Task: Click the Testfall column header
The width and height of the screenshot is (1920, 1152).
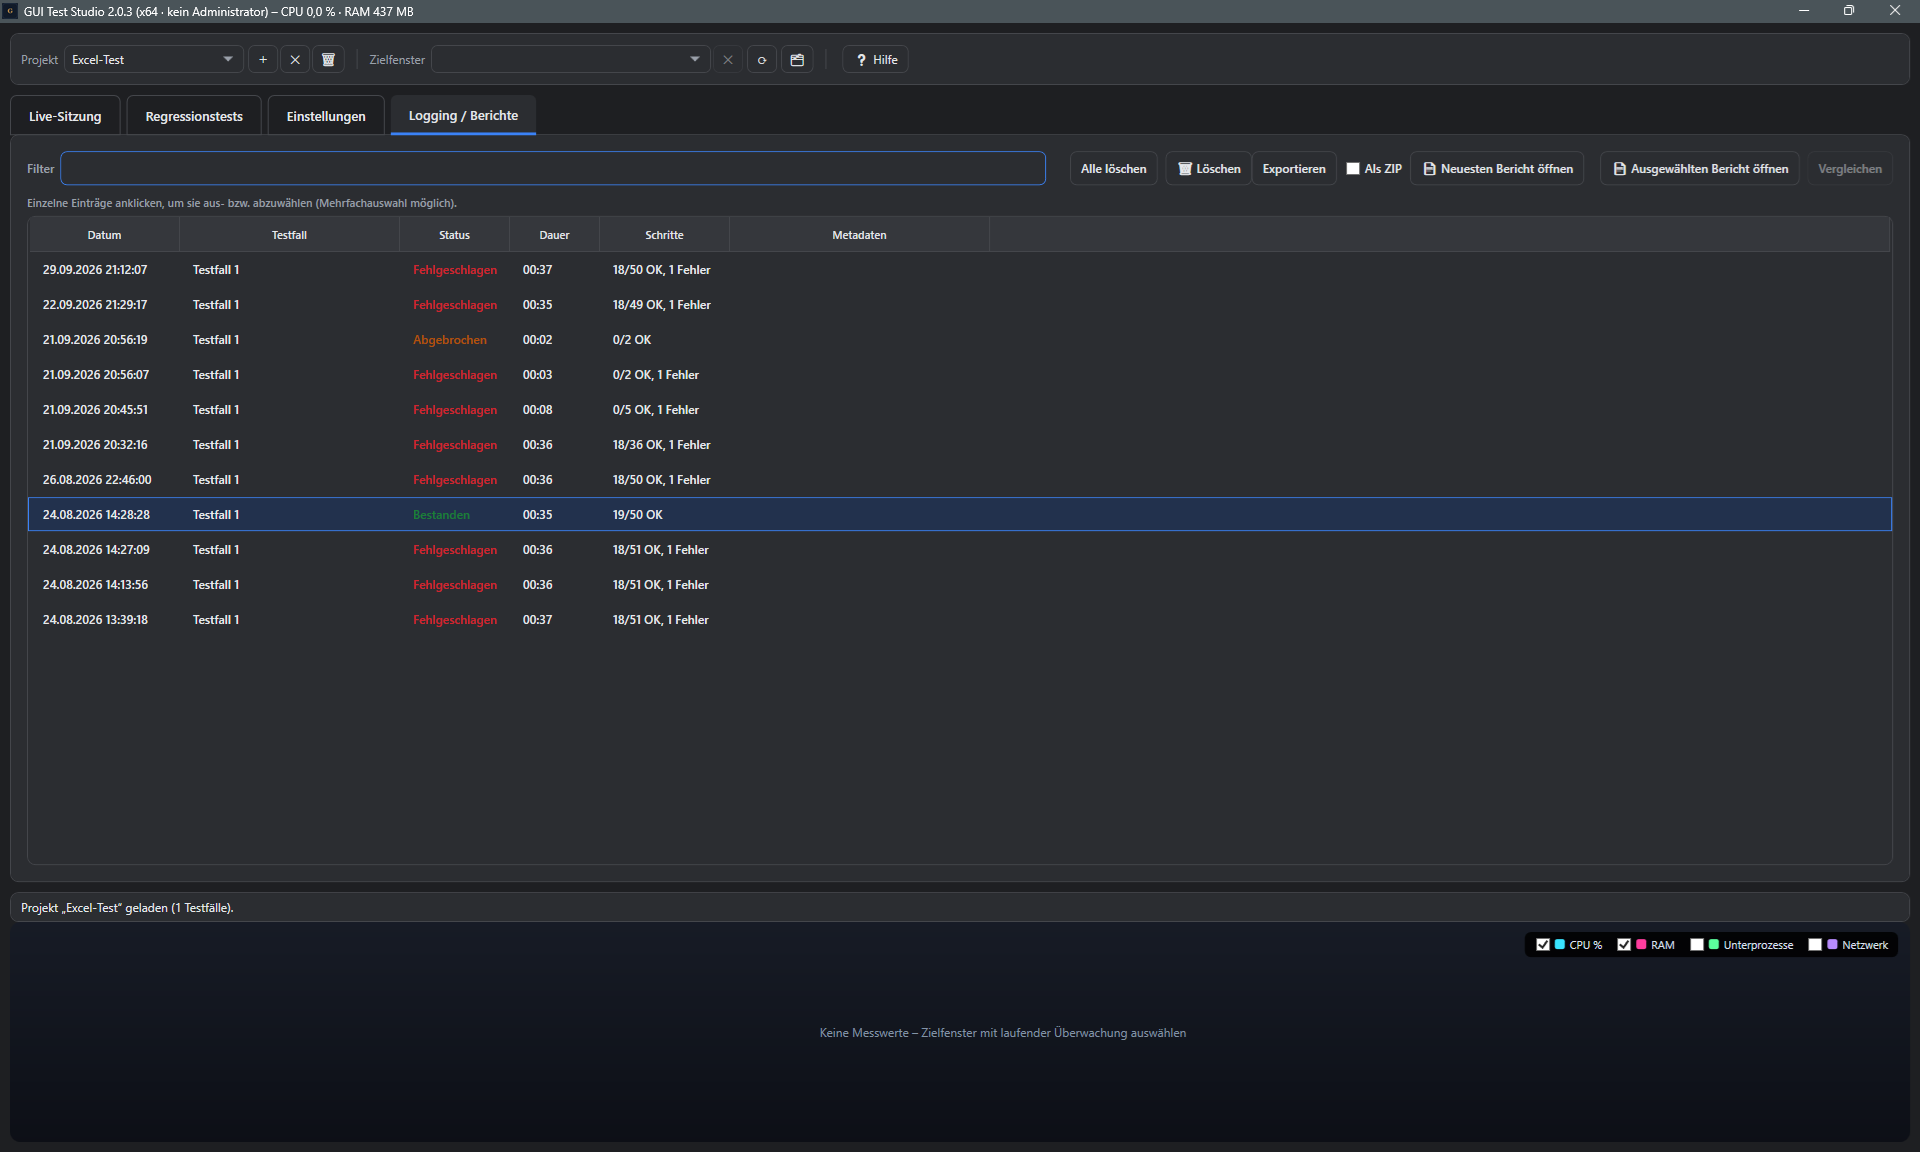Action: click(289, 235)
